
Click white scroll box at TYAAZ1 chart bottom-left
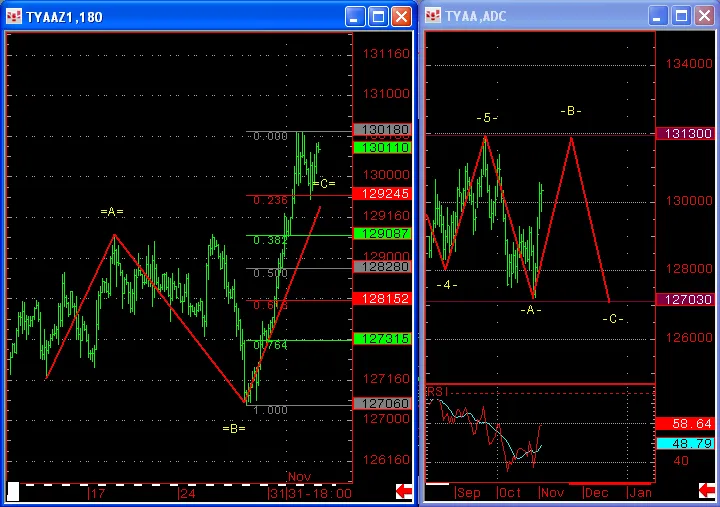click(x=13, y=490)
